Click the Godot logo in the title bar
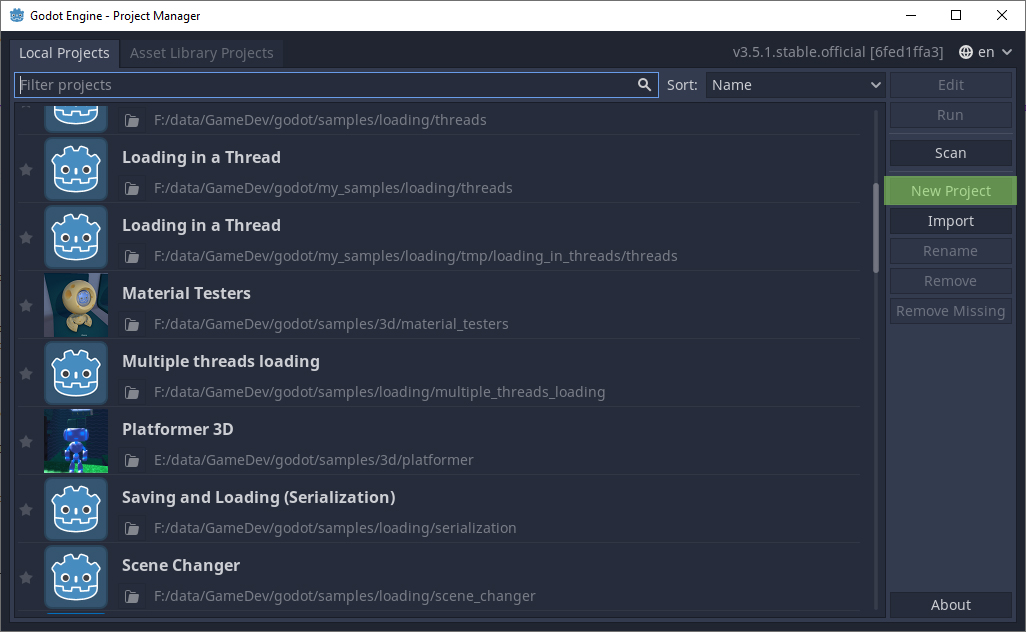This screenshot has height=632, width=1026. (17, 15)
